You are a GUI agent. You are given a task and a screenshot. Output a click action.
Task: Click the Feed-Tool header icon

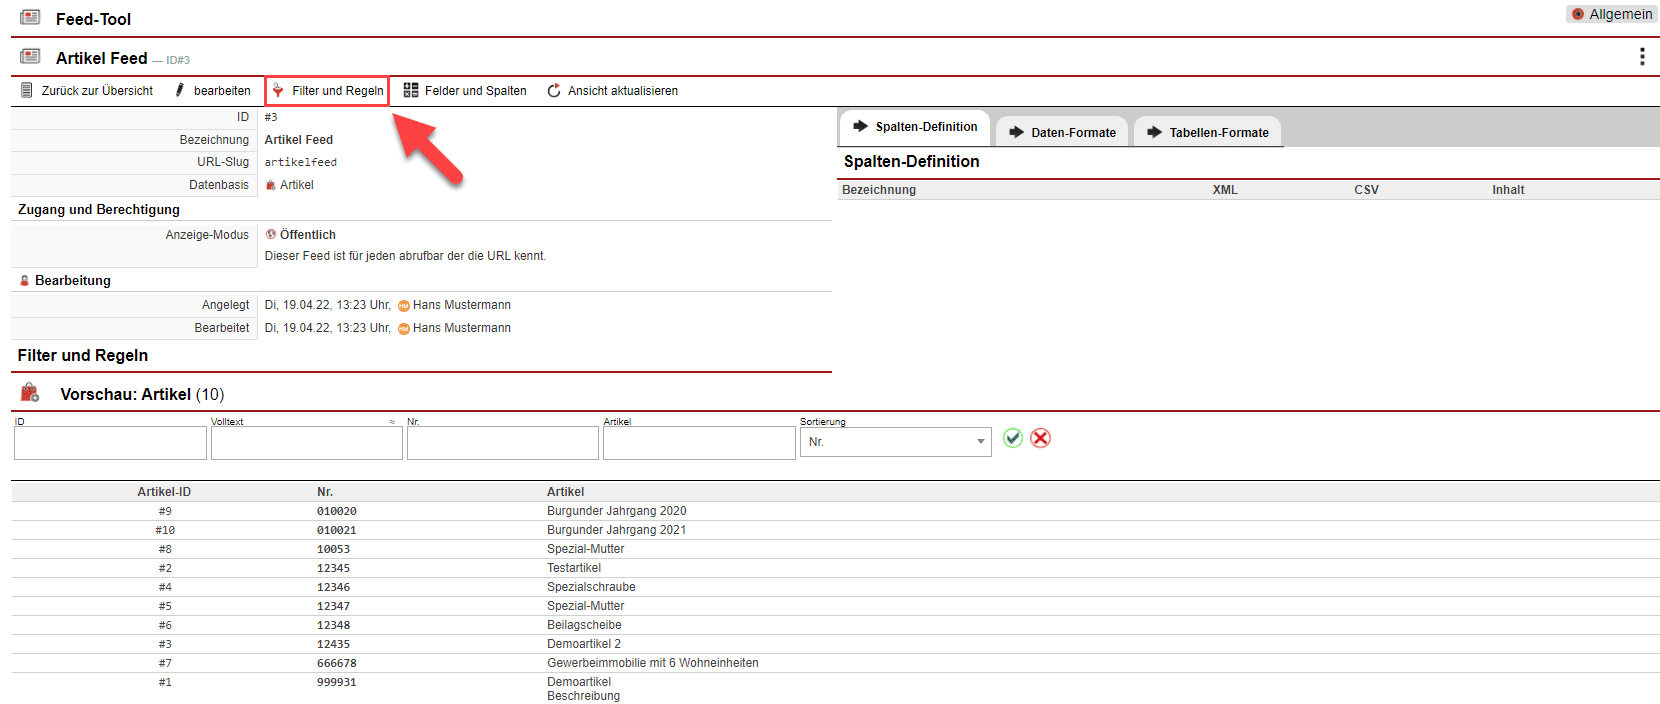pos(31,18)
